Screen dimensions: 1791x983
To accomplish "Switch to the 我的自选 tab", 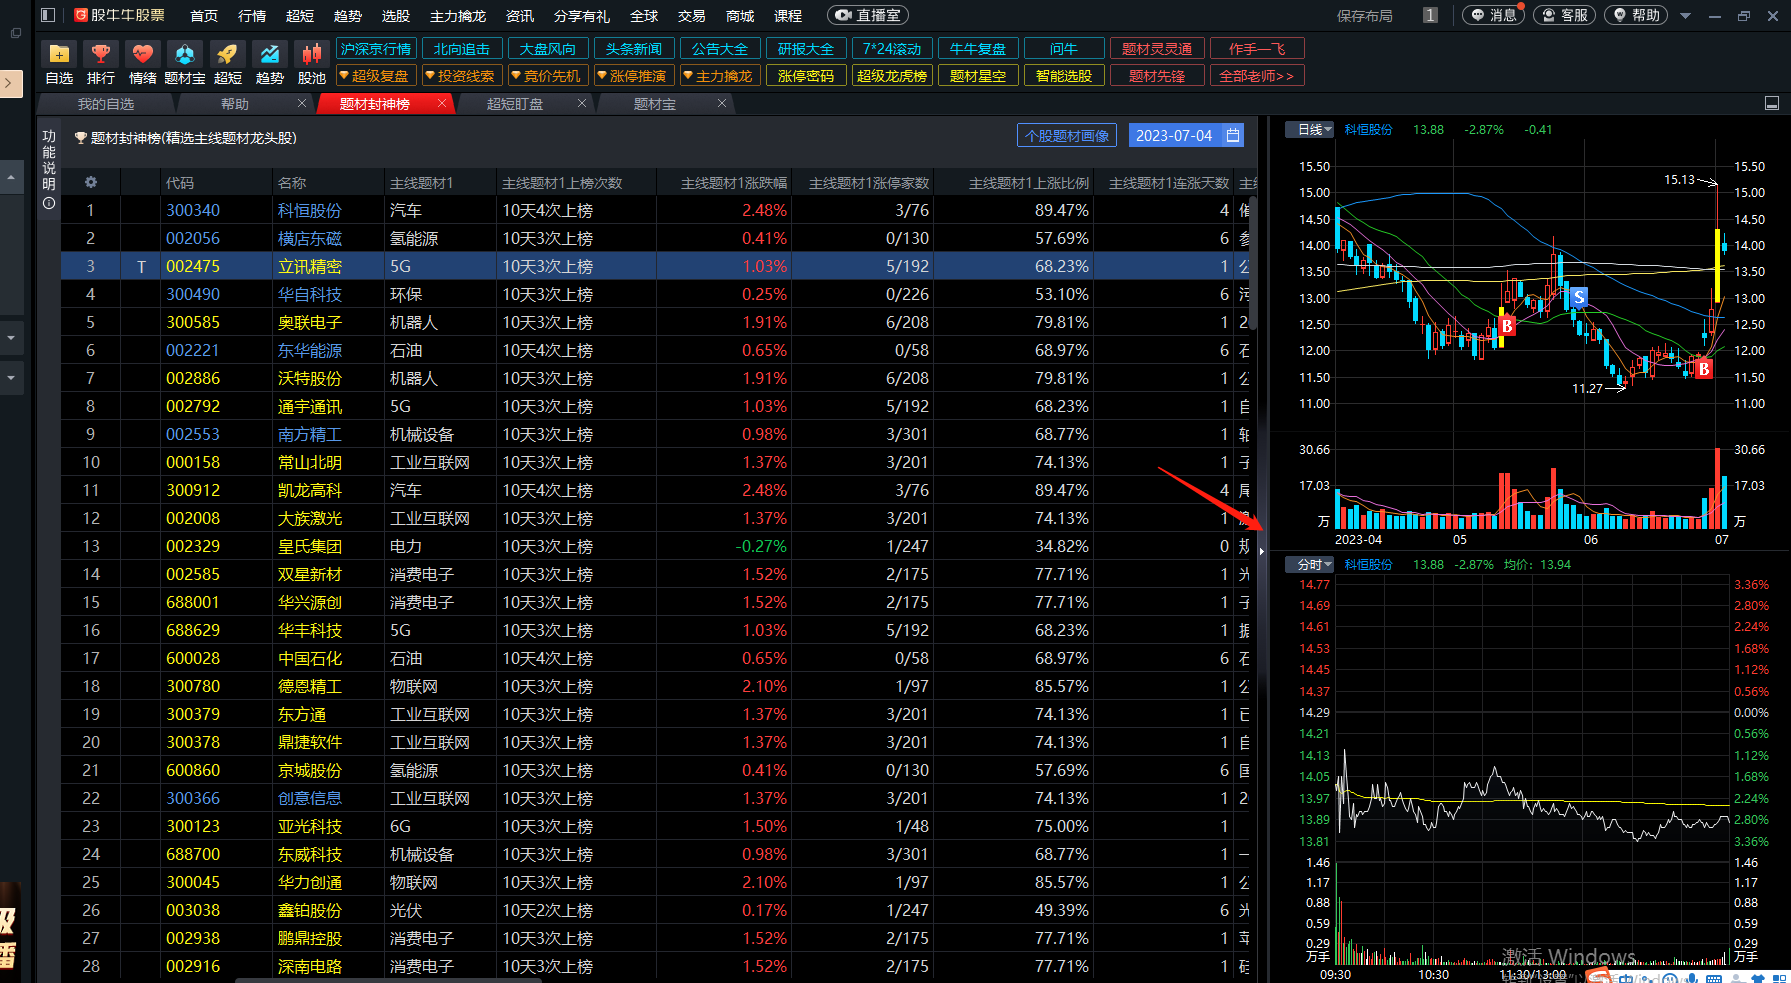I will point(106,104).
